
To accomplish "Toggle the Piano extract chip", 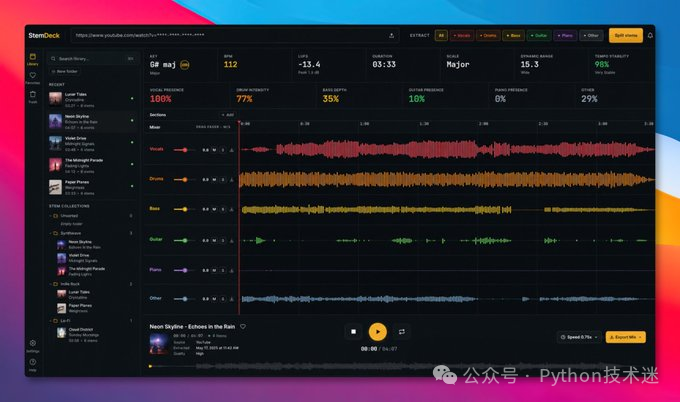I will point(565,36).
